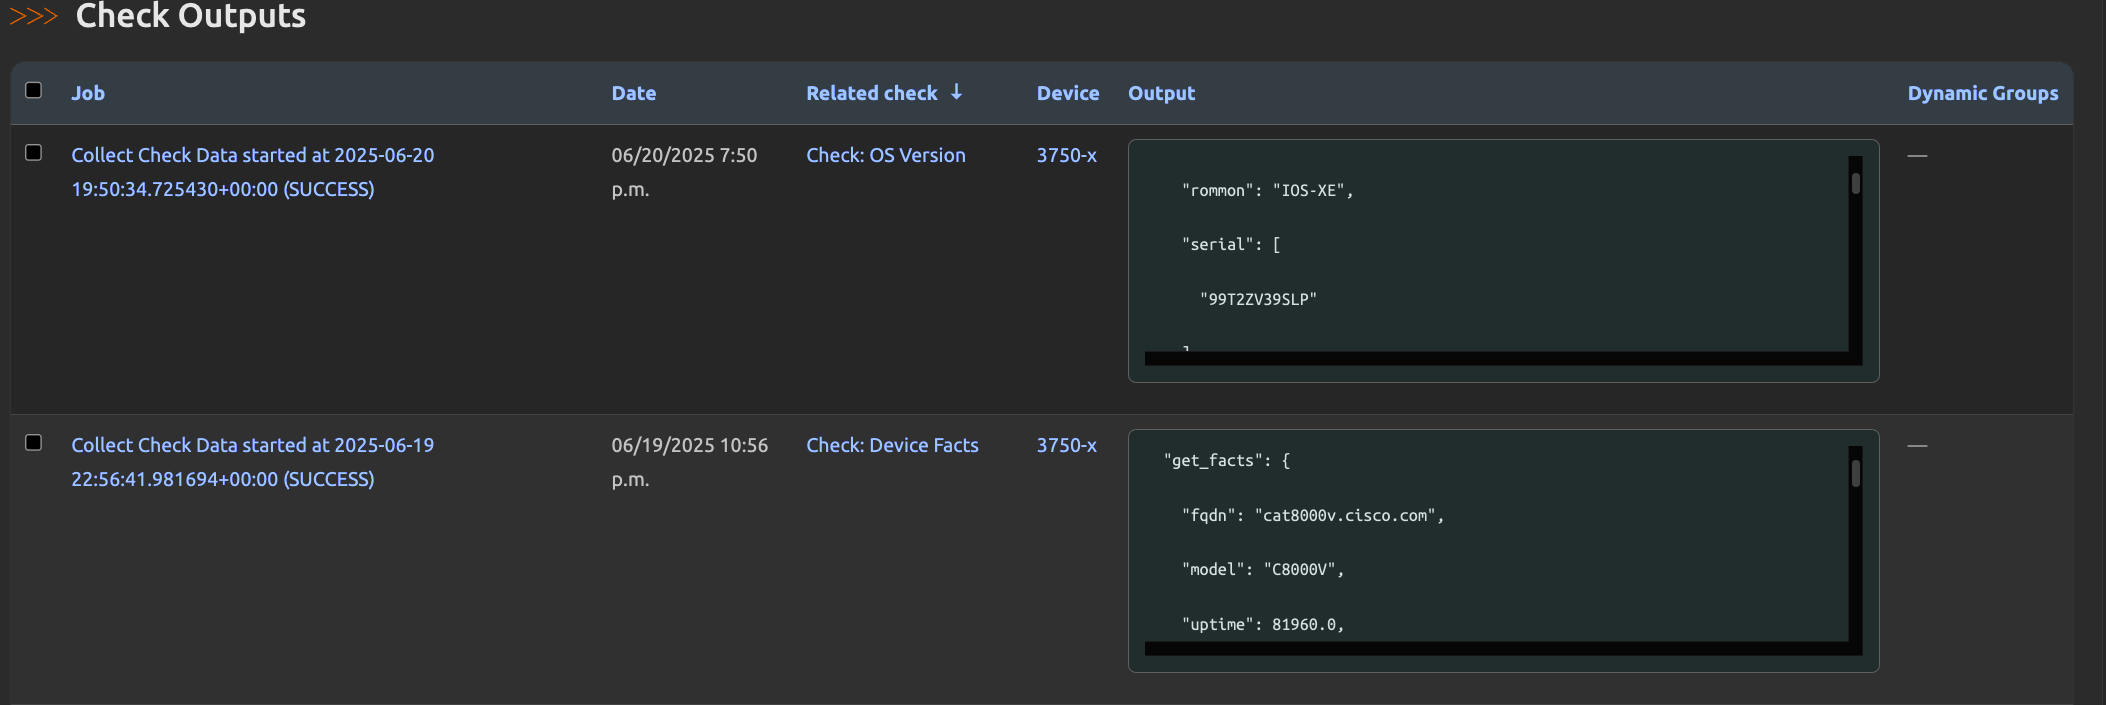Image resolution: width=2106 pixels, height=705 pixels.
Task: Click the vertical scrollbar in Device Facts output
Action: click(x=1855, y=473)
